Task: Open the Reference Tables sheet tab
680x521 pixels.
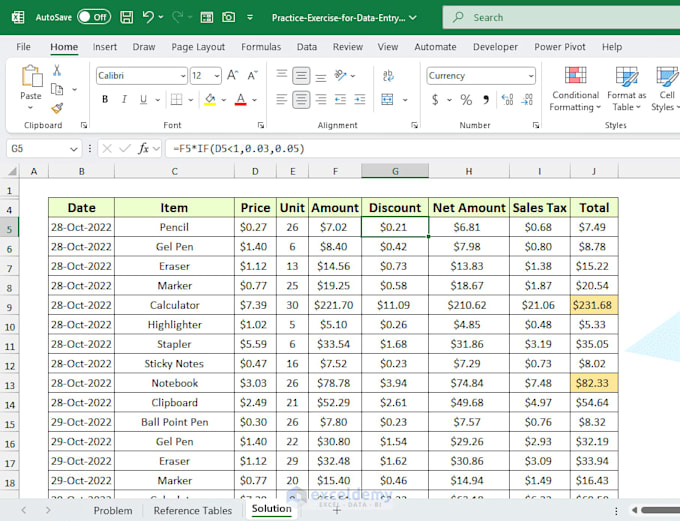Action: tap(193, 511)
